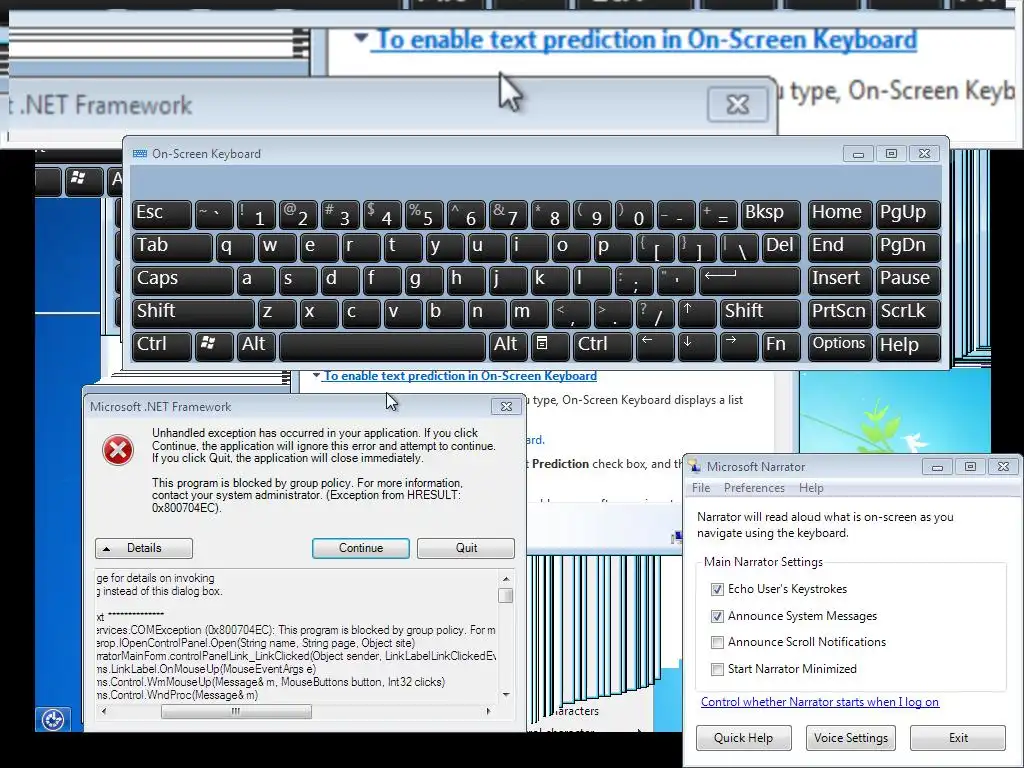
Task: Click the down arrow key on On-Screen Keyboard
Action: 696,345
